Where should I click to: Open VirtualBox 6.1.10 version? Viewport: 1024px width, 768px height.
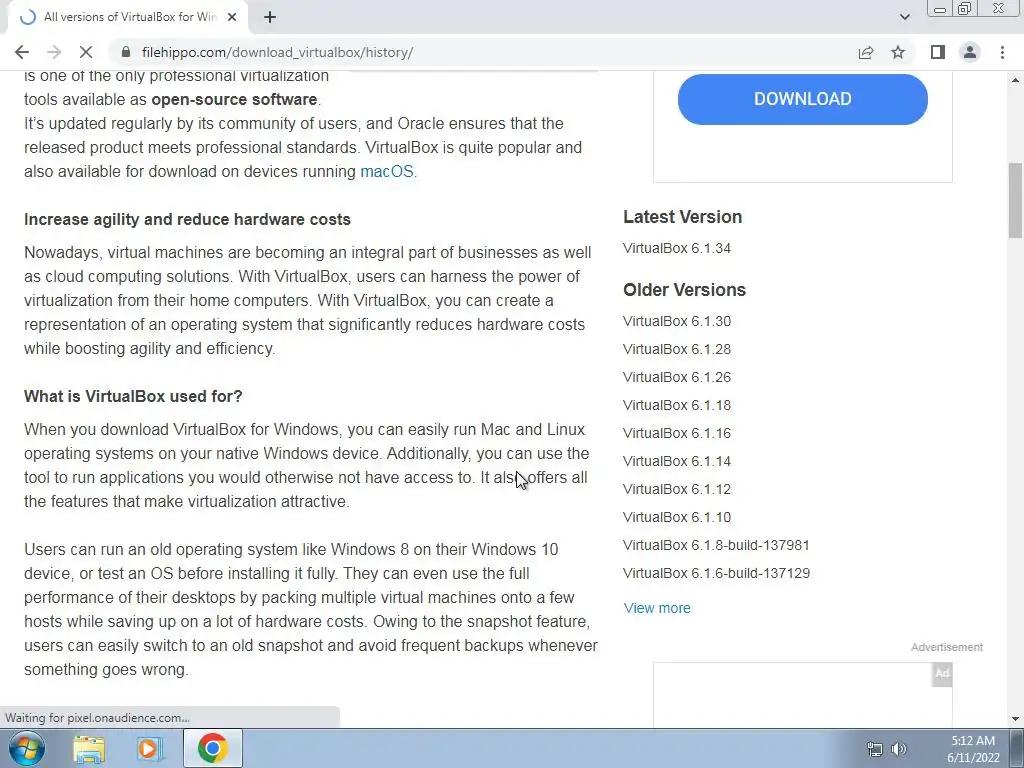(x=677, y=517)
